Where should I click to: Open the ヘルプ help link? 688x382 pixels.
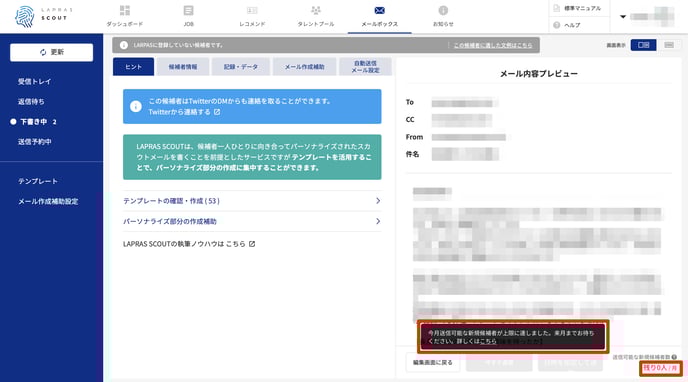[567, 25]
